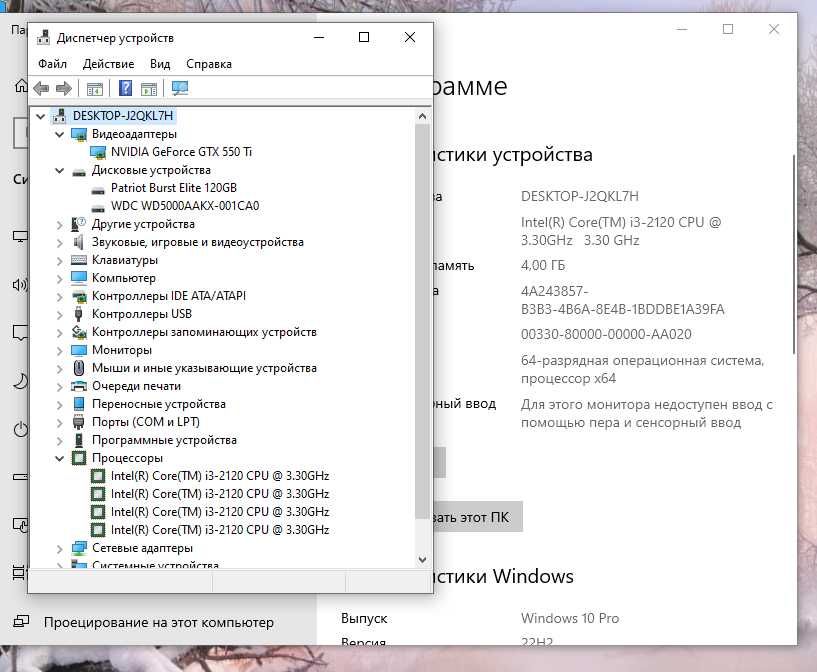This screenshot has width=817, height=672.
Task: Select Контроллеры запоминающих устройств category
Action: point(204,332)
